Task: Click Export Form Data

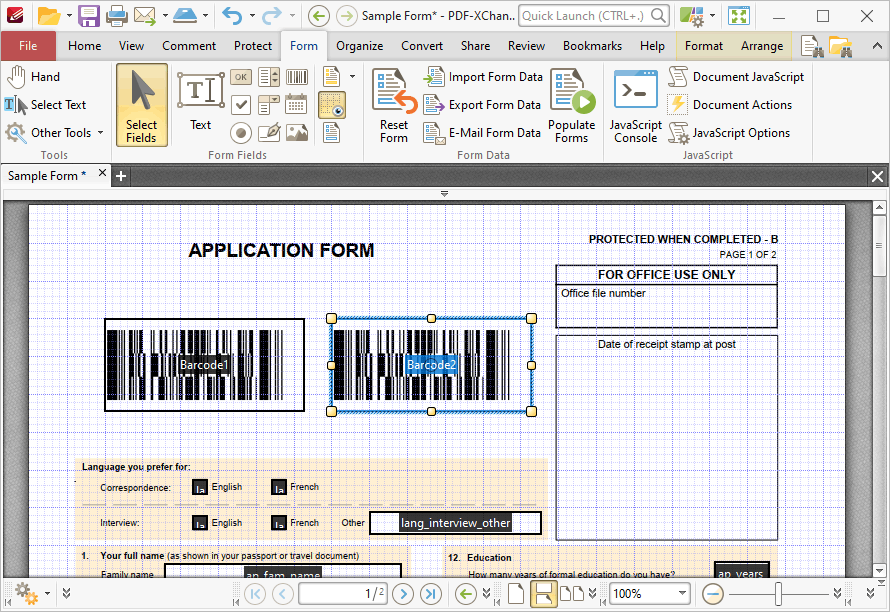Action: 482,105
